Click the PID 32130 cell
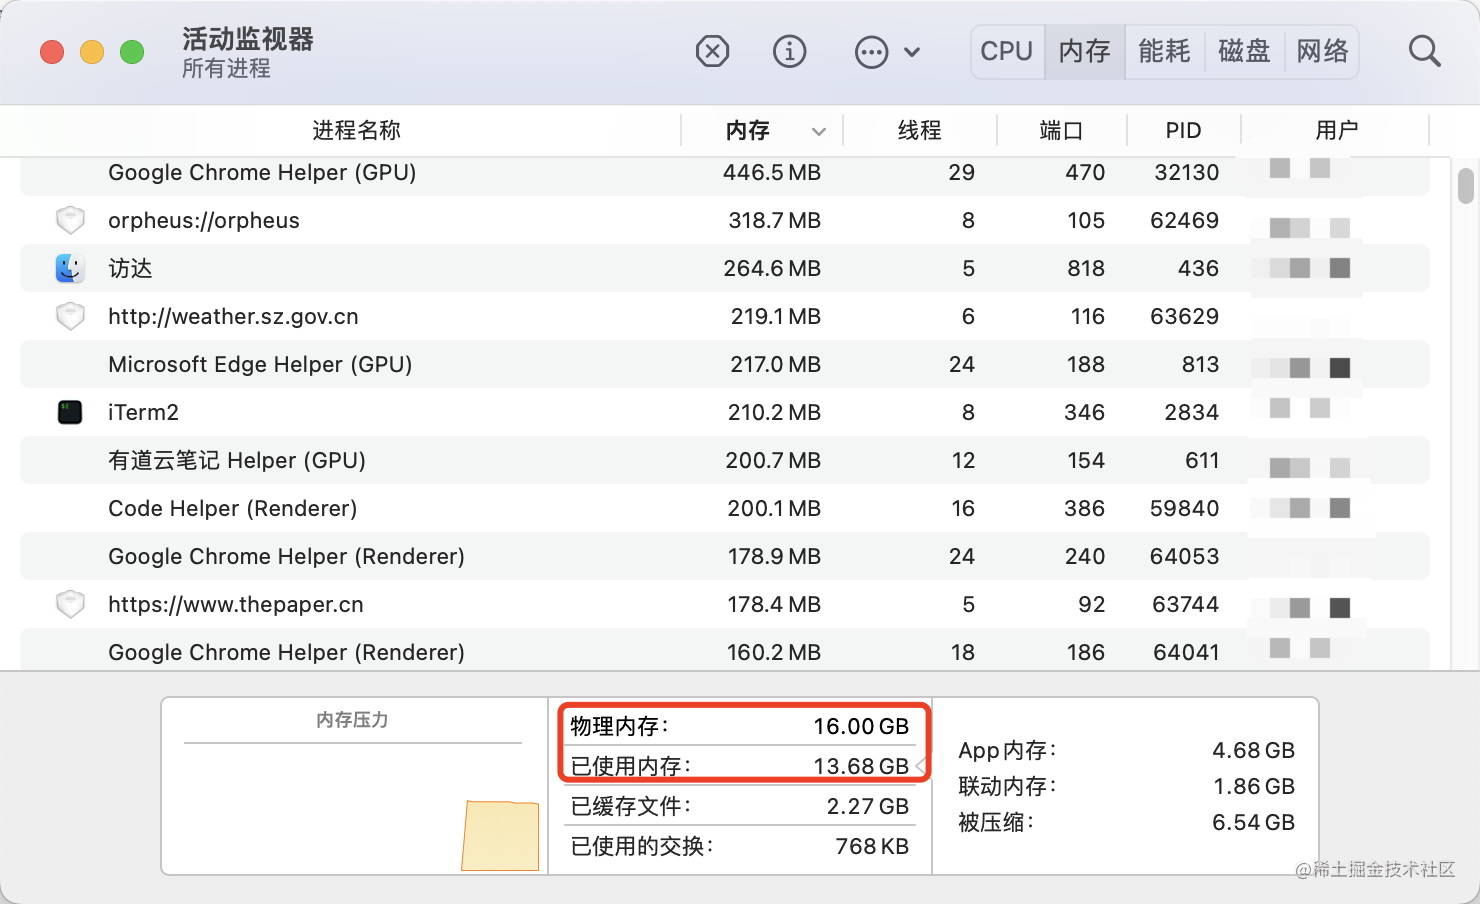Screen dimensions: 1480x904 [1187, 172]
